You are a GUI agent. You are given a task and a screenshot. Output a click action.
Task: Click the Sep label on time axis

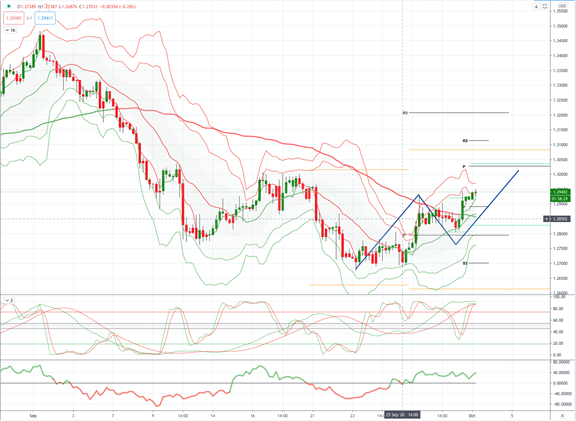(33, 416)
